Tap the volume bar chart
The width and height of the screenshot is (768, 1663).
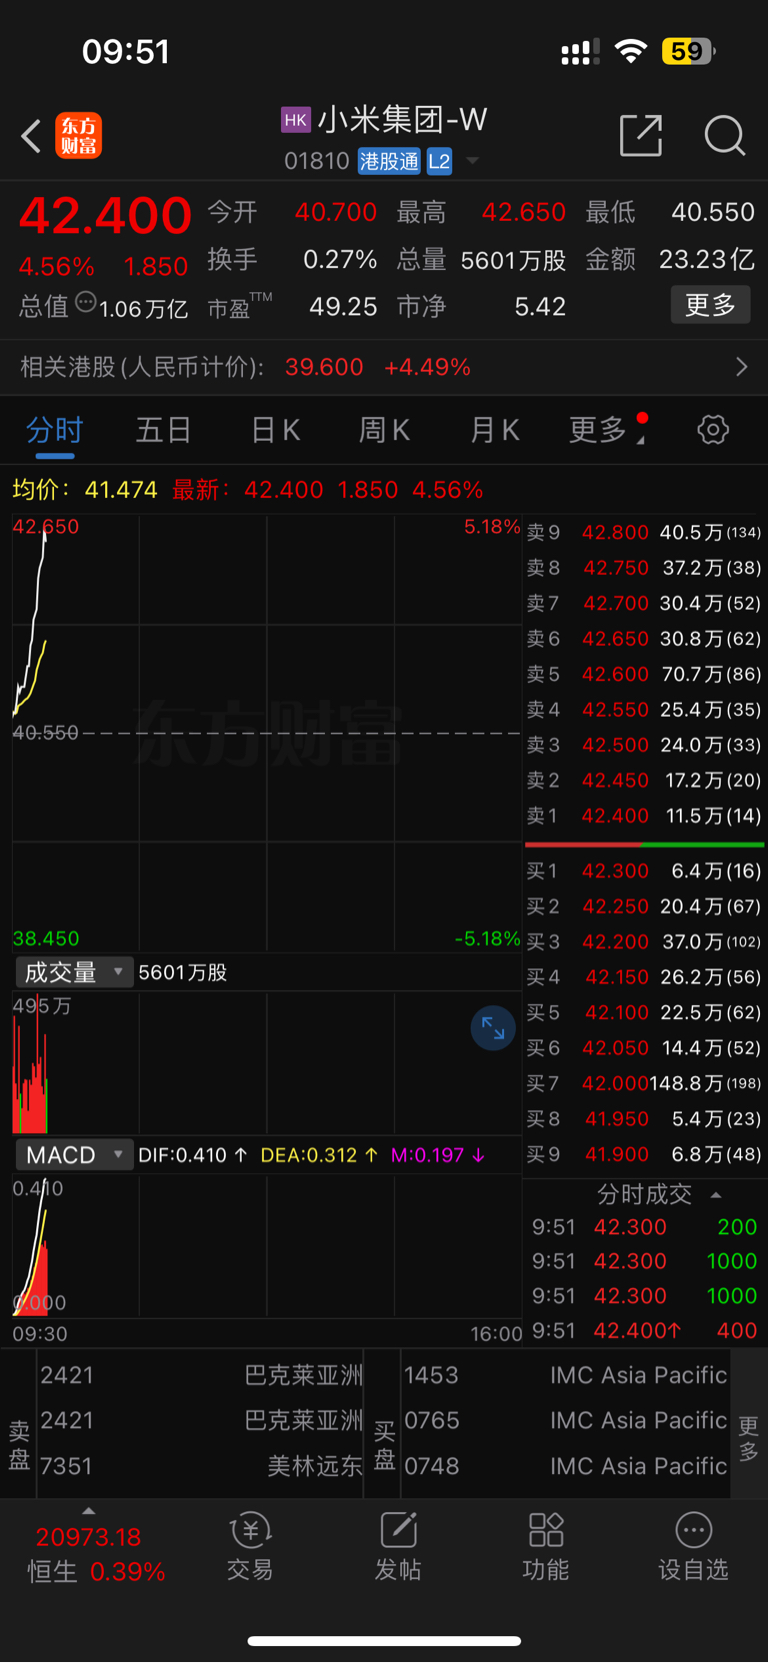click(267, 1062)
